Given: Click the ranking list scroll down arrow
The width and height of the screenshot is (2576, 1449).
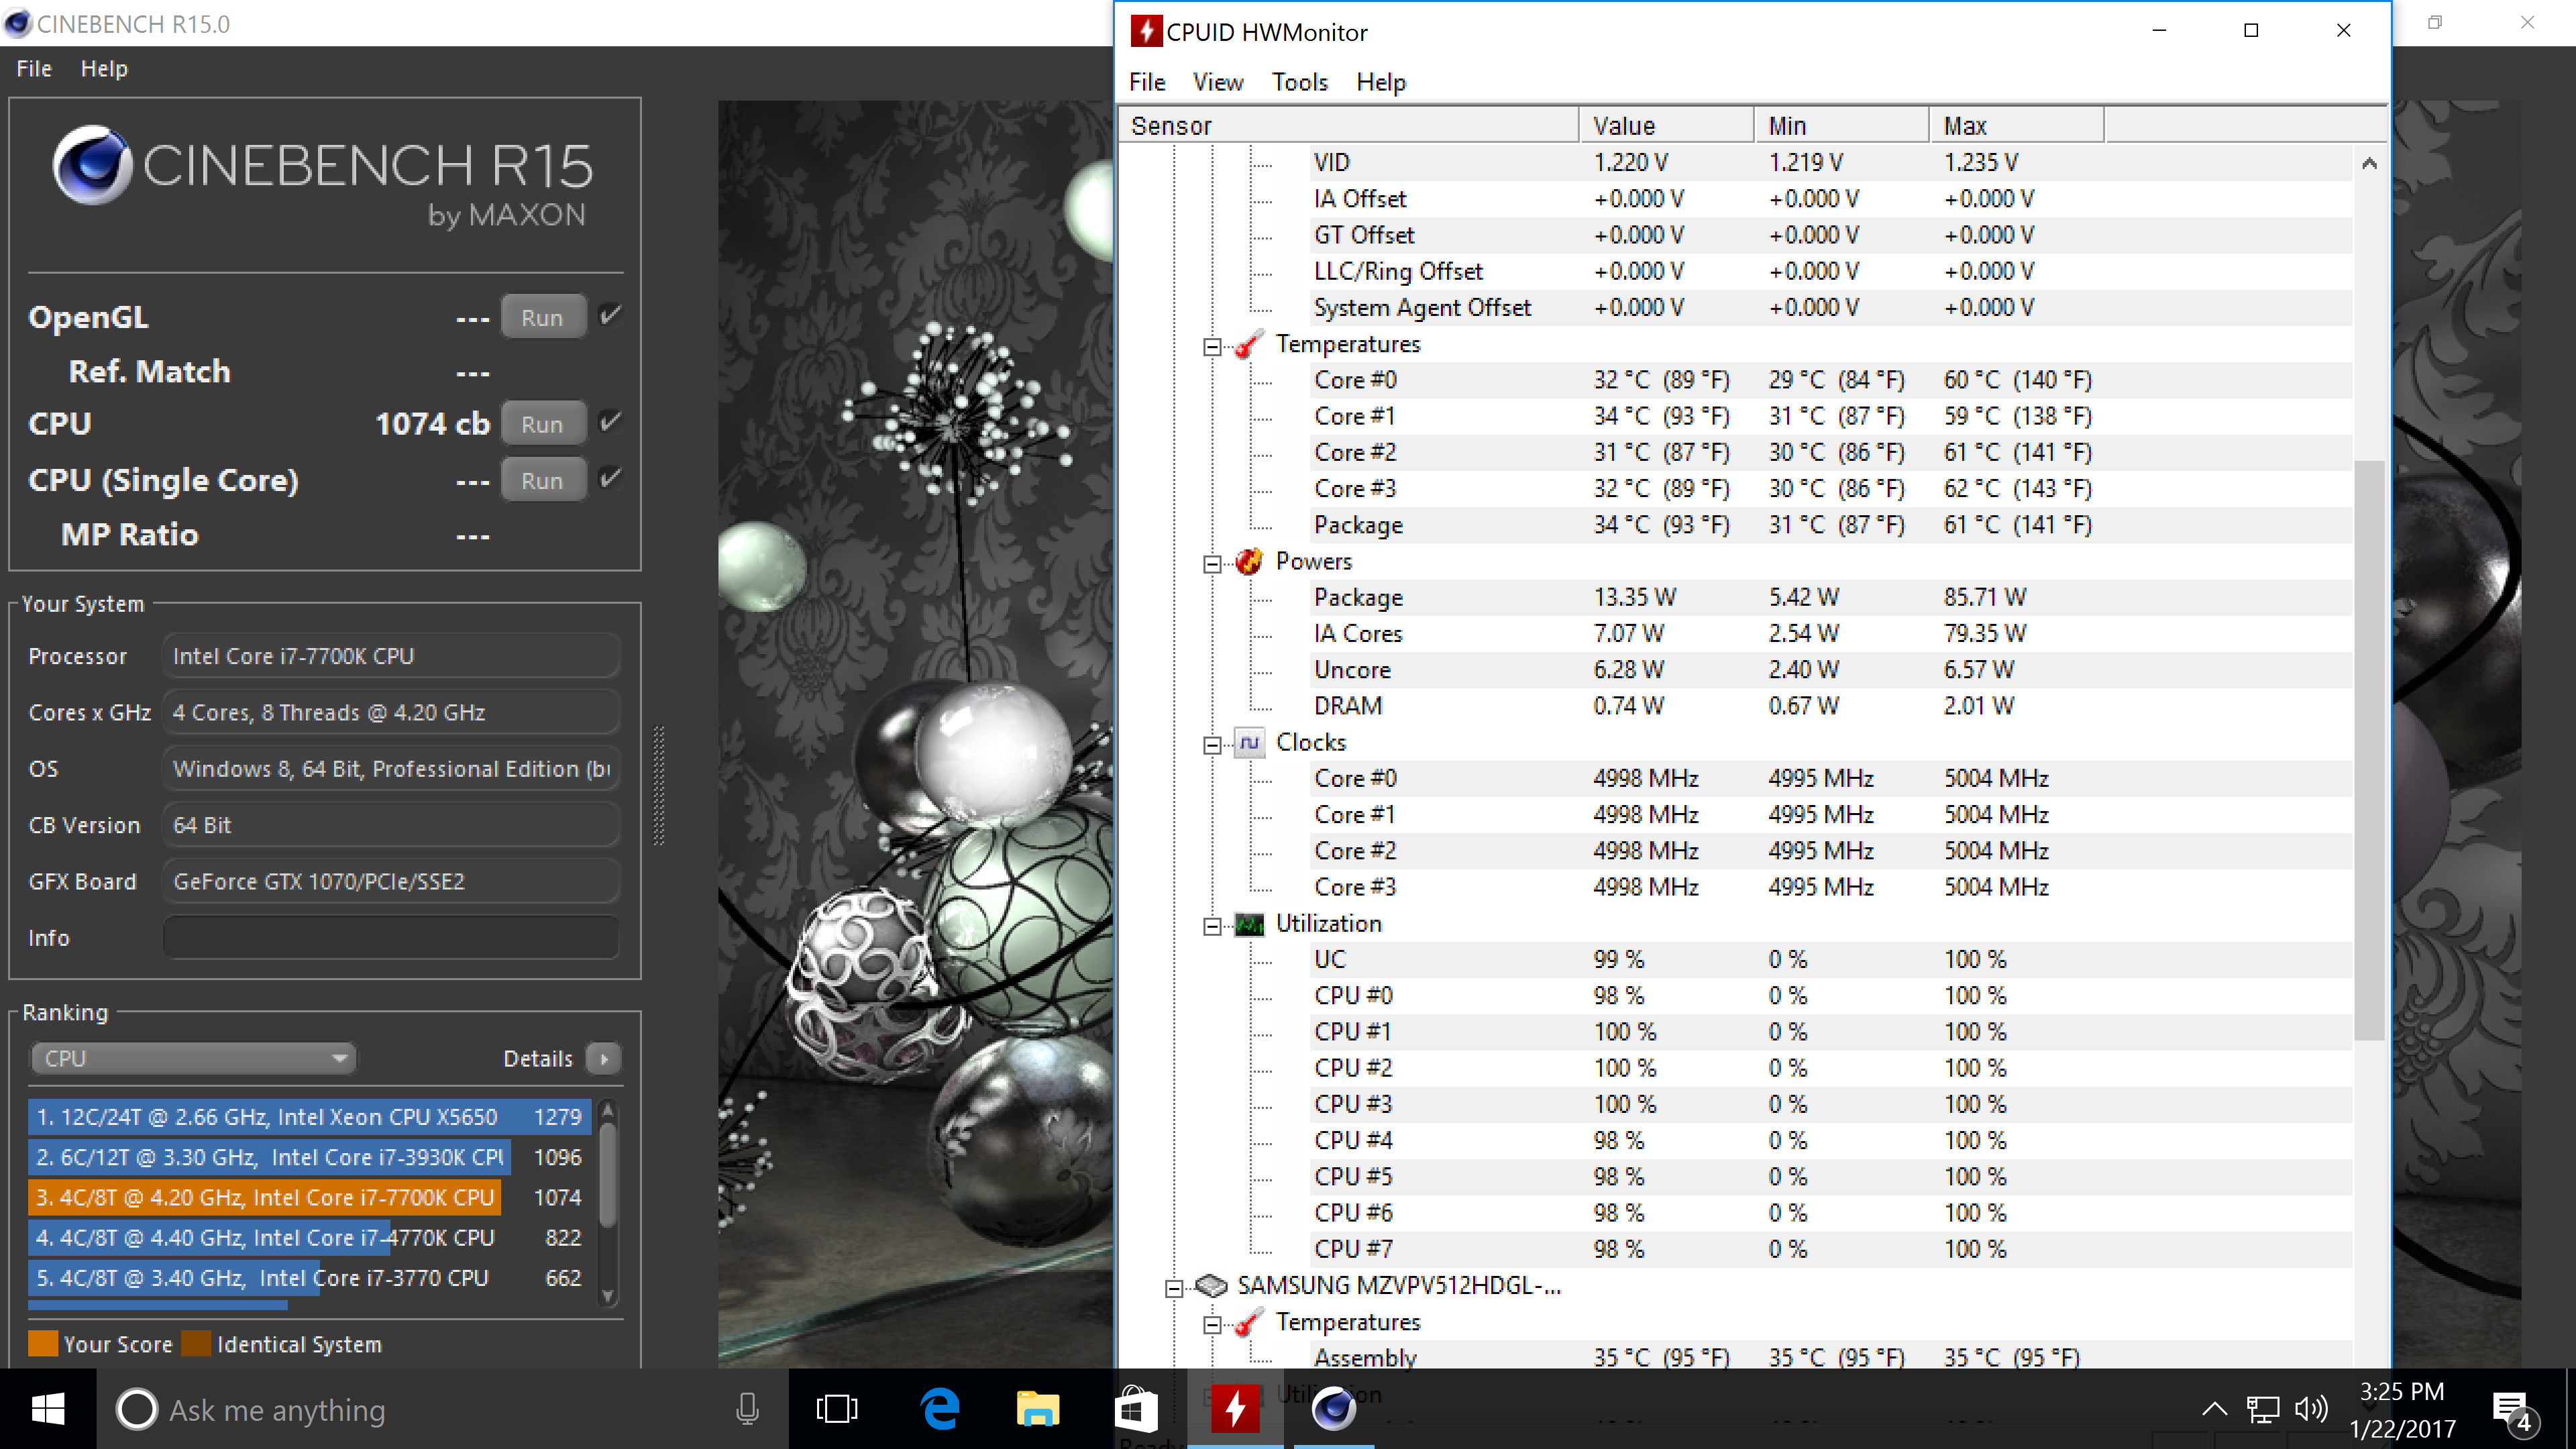Looking at the screenshot, I should [x=607, y=1296].
